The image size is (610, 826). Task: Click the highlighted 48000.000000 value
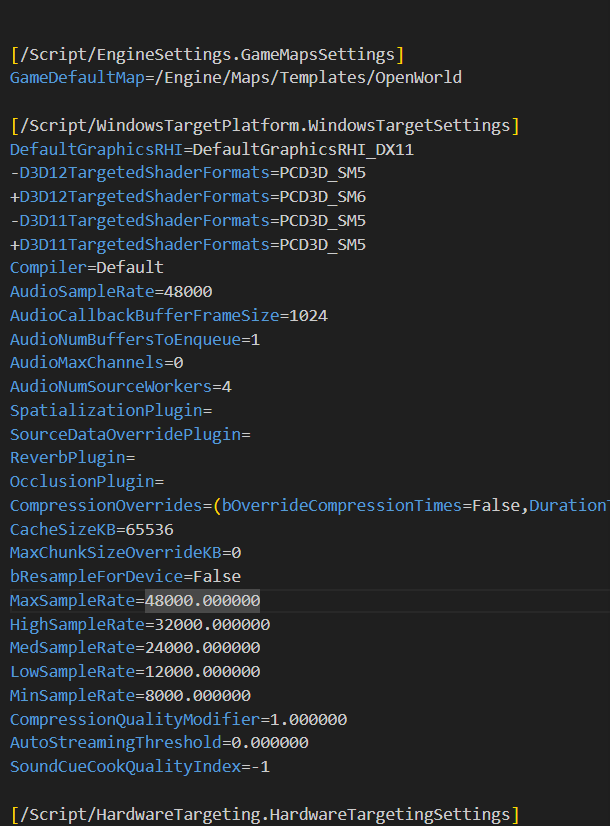pyautogui.click(x=203, y=601)
